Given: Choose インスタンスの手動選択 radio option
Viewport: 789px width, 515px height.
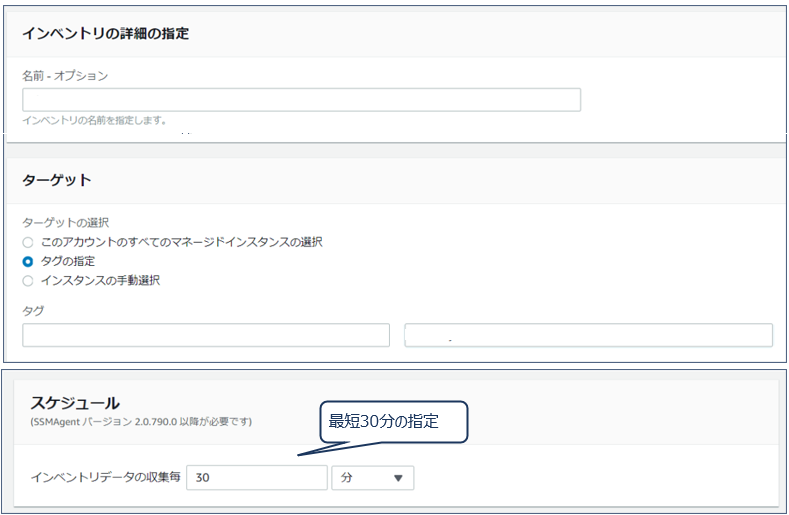Looking at the screenshot, I should click(28, 280).
